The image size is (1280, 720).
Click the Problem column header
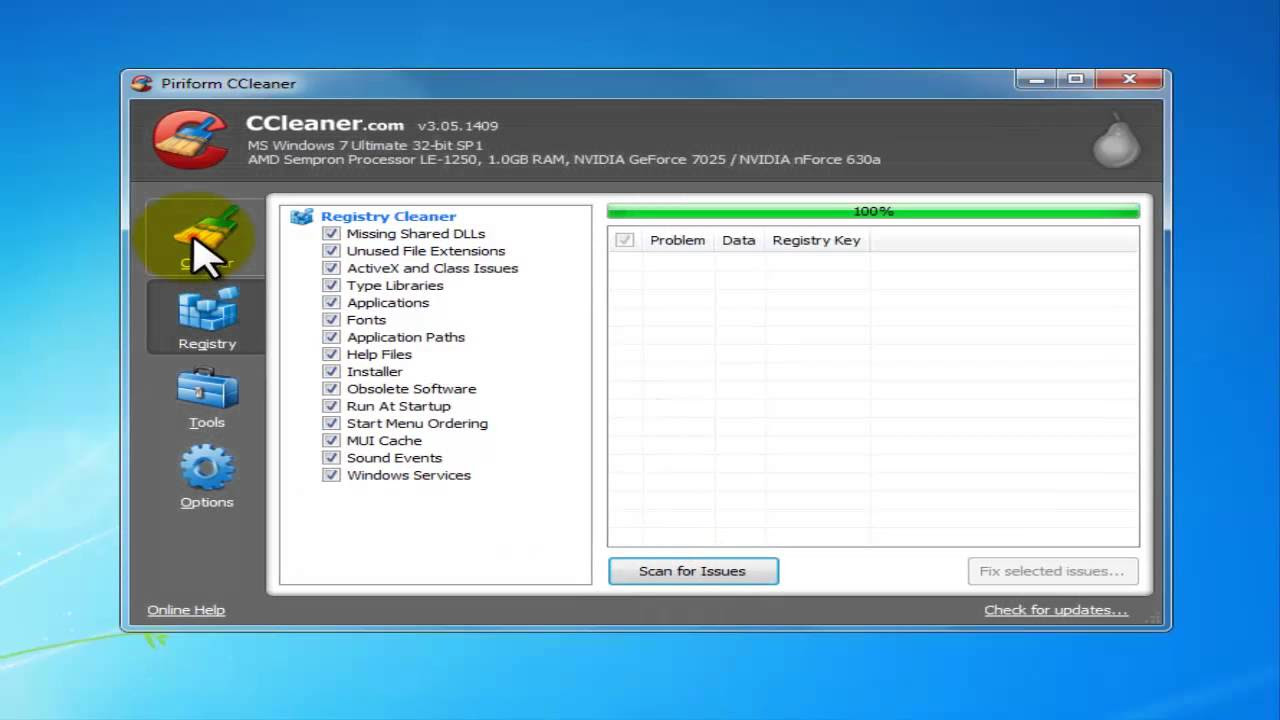point(677,240)
